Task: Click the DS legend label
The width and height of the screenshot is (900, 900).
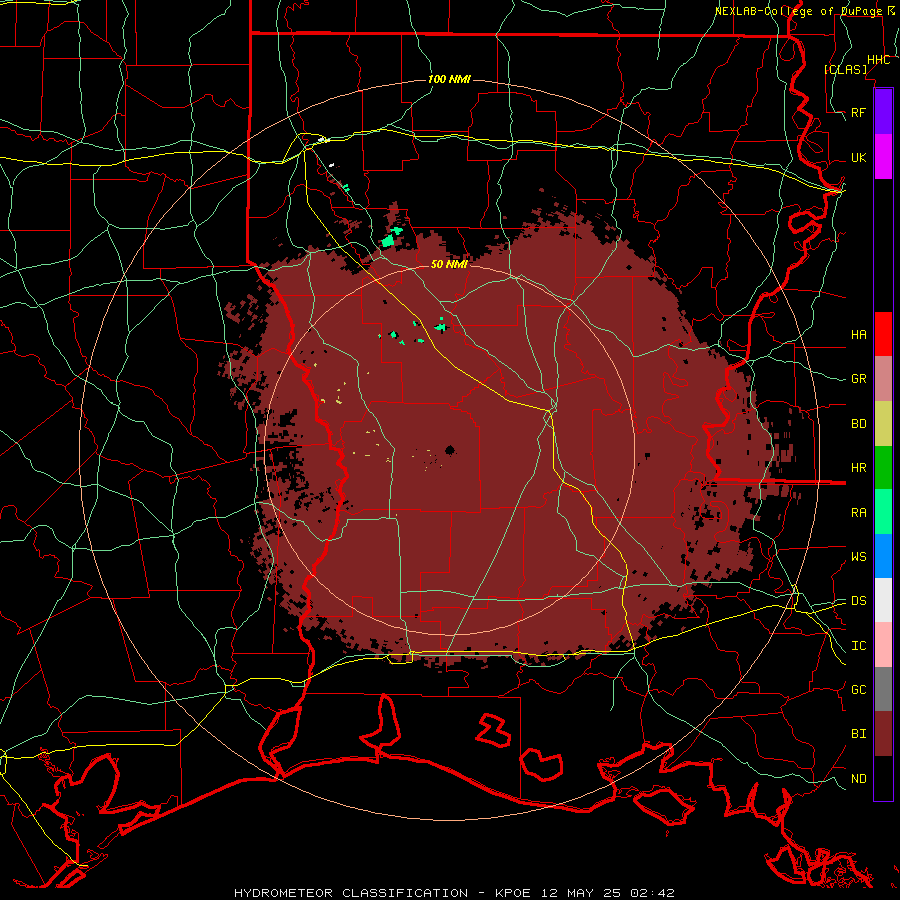Action: click(x=858, y=600)
